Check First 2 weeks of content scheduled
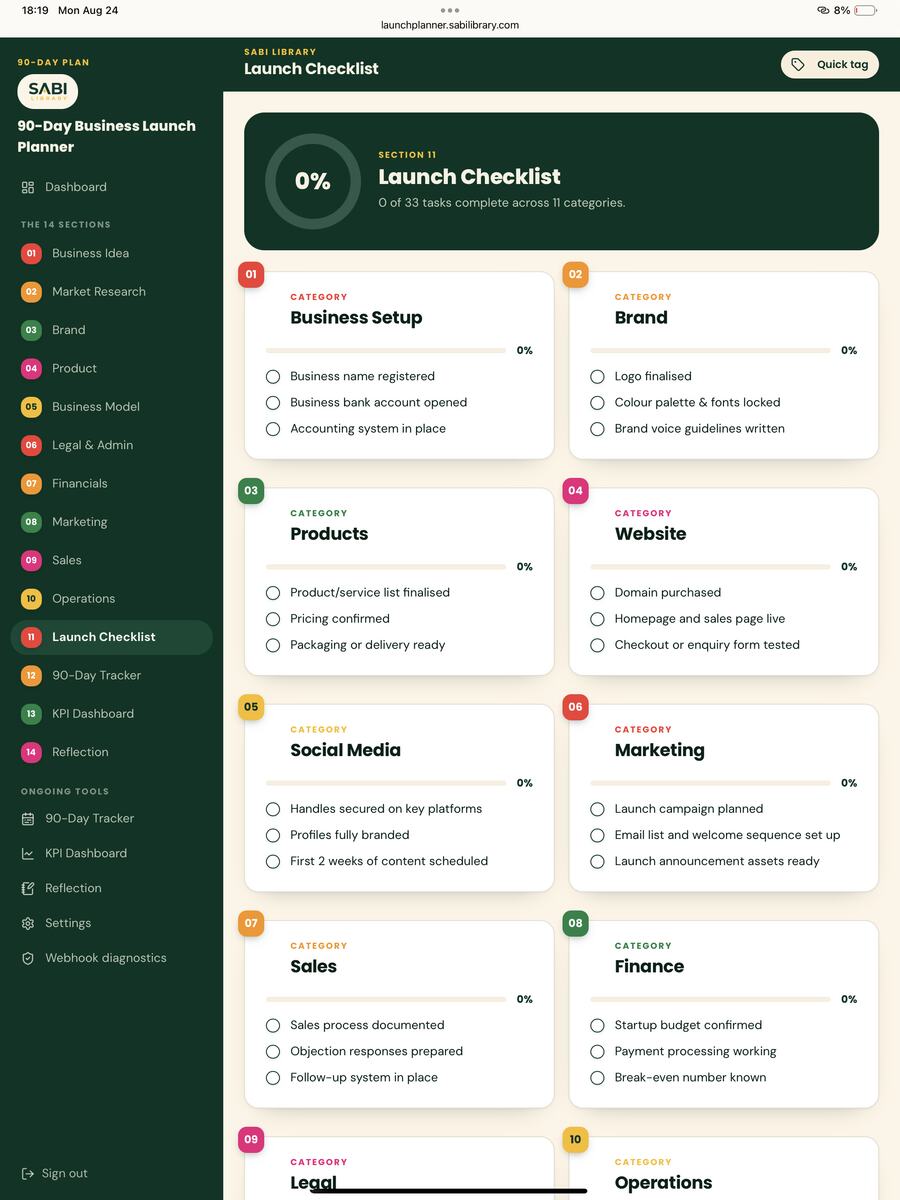This screenshot has width=900, height=1200. (273, 861)
